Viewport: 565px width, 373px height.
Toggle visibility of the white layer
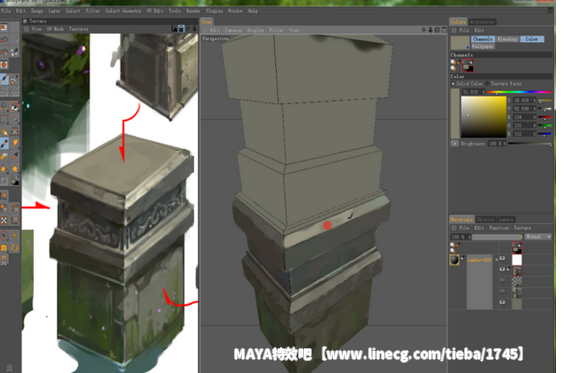pos(502,258)
